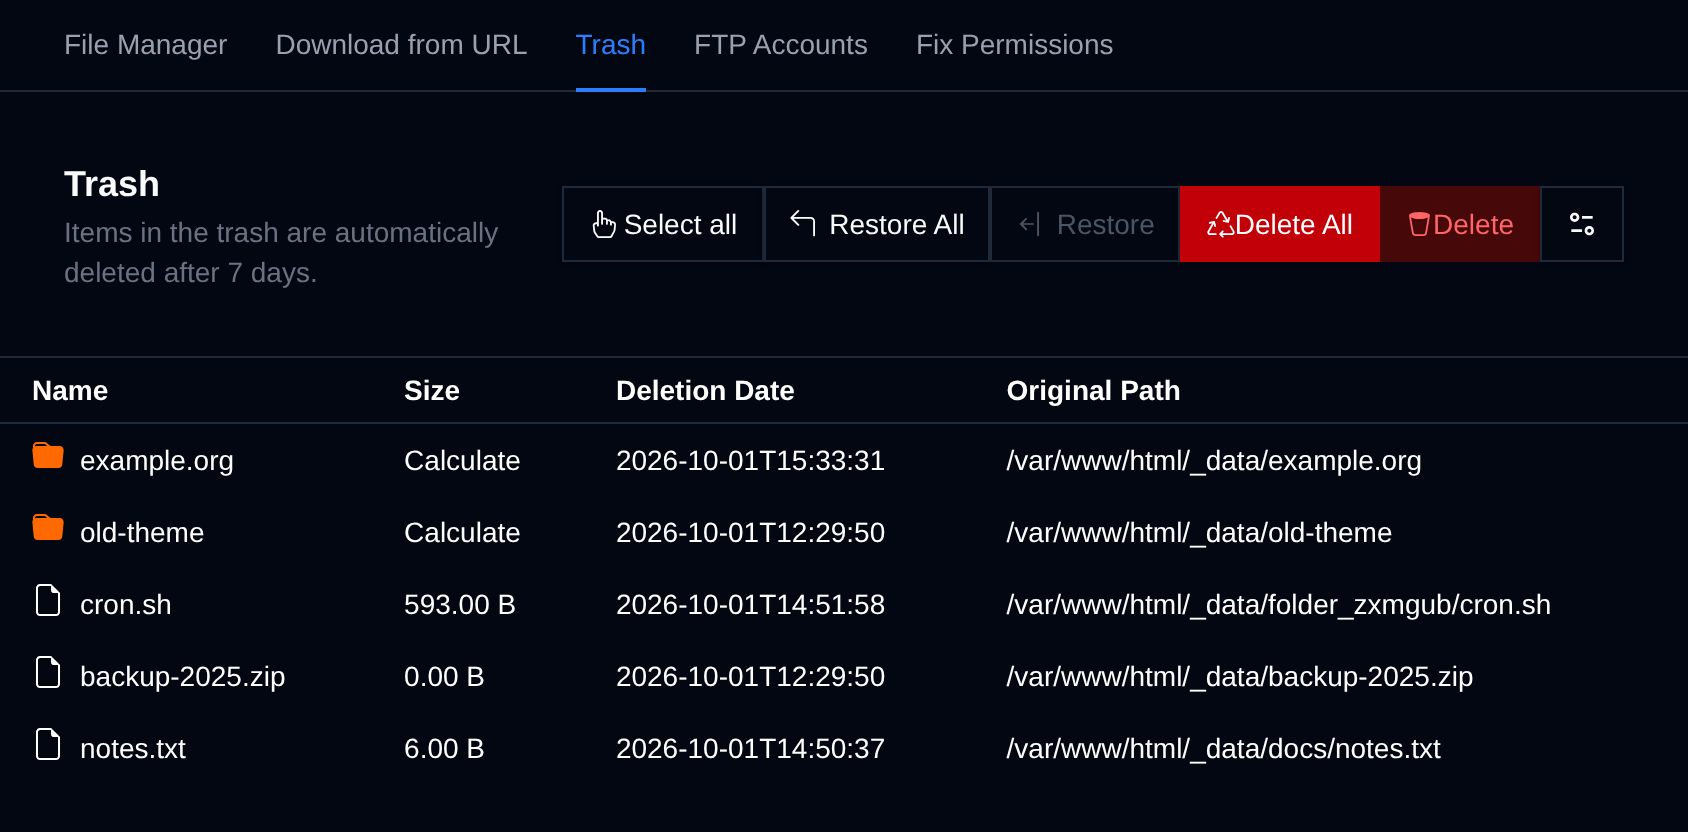Click the example.org folder icon
The image size is (1688, 832).
[48, 456]
